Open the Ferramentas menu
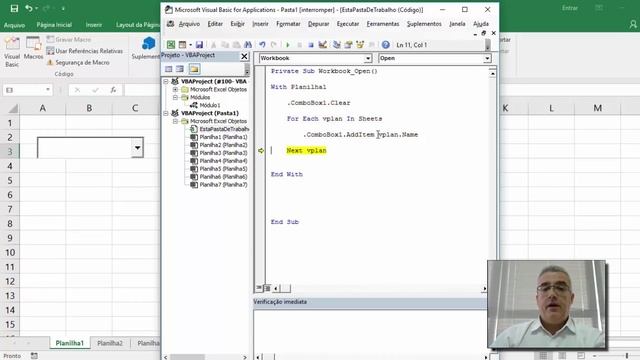The height and width of the screenshot is (360, 640). tap(383, 24)
